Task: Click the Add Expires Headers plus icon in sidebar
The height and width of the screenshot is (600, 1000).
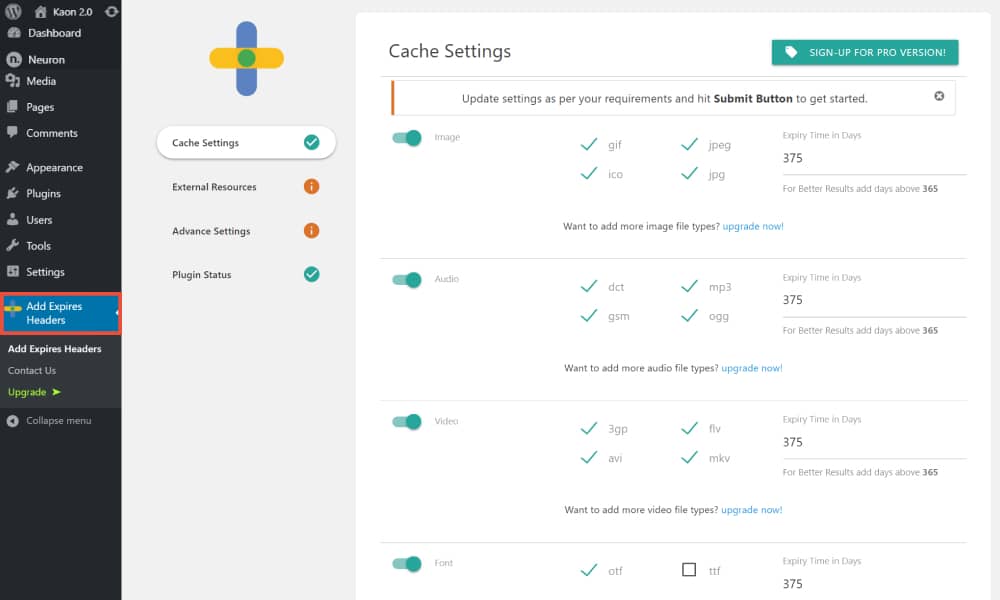Action: click(x=13, y=309)
